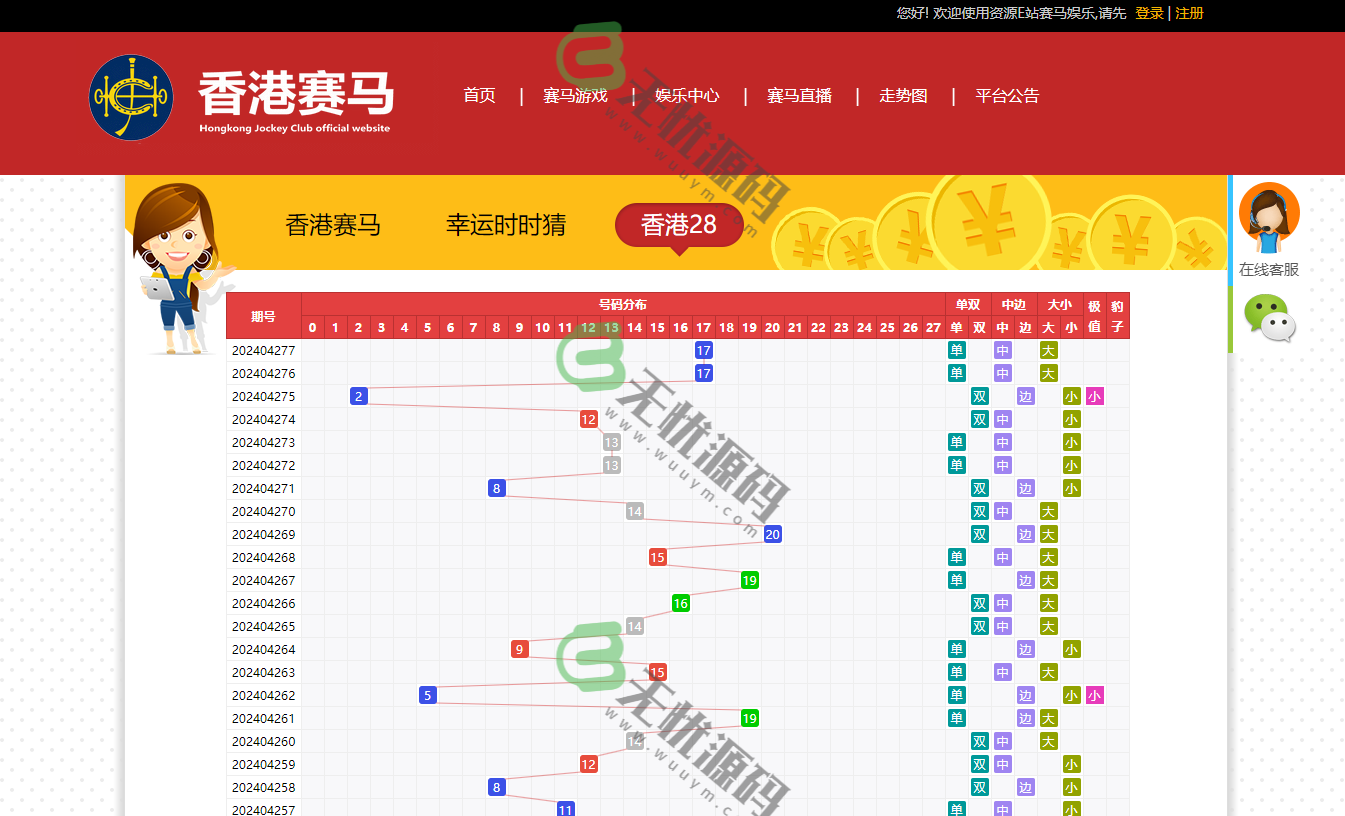The width and height of the screenshot is (1345, 816).
Task: Select the blue 17 number badge for period 202404277
Action: 703,350
